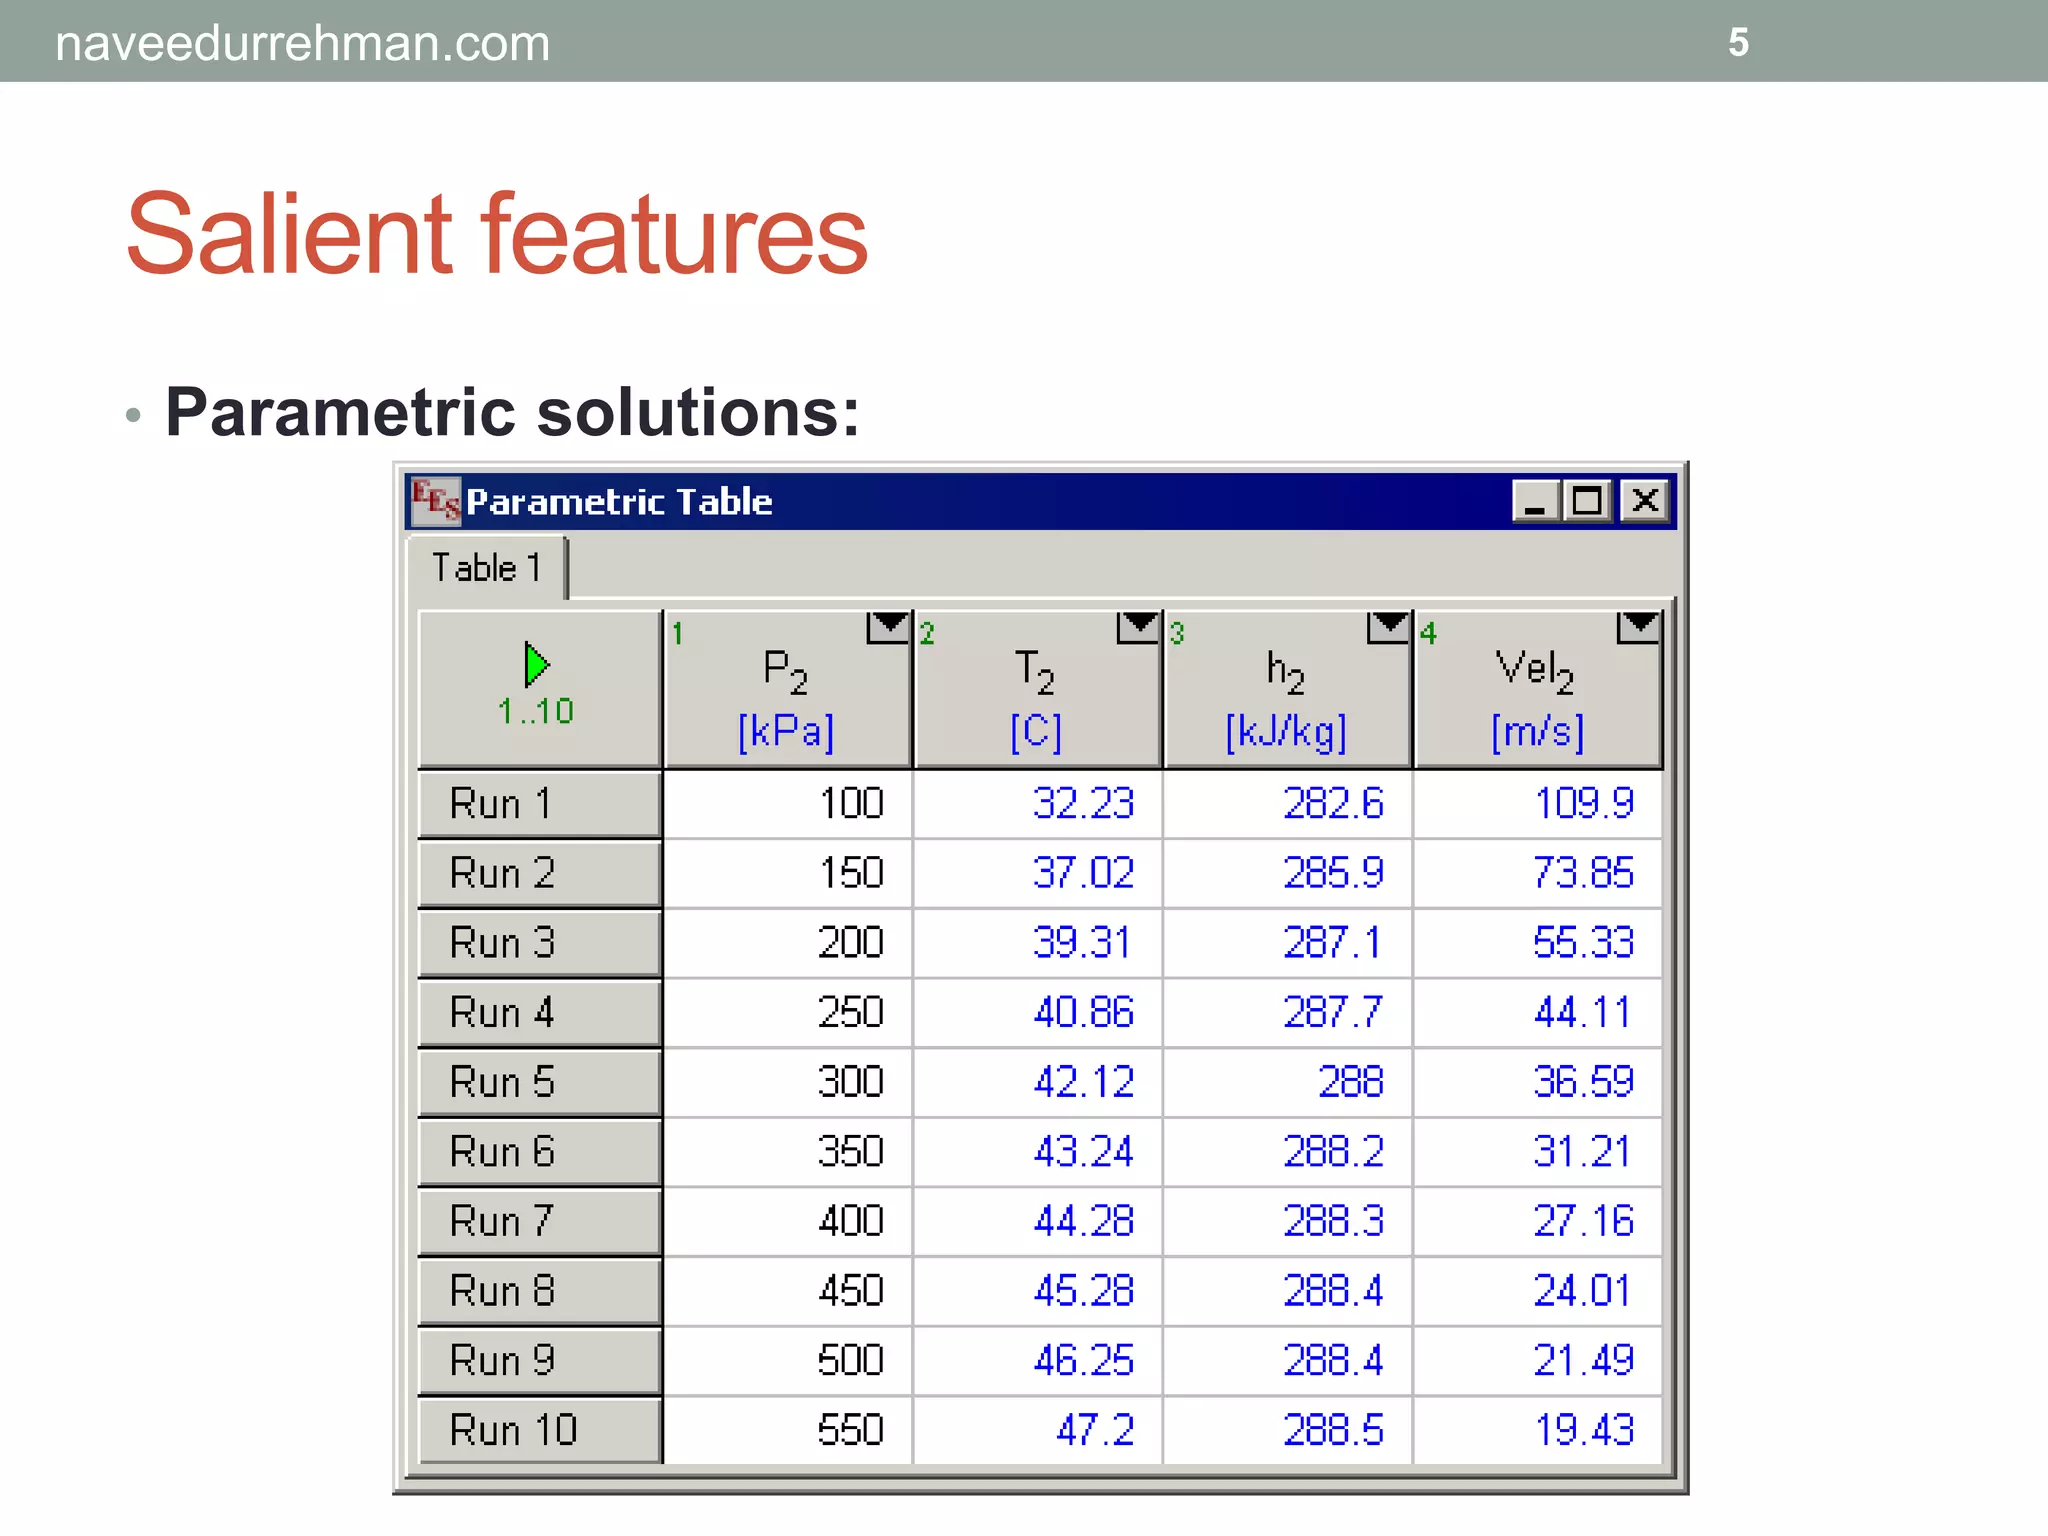
Task: Click the Vel2 cell showing 27.16
Action: [1538, 1221]
